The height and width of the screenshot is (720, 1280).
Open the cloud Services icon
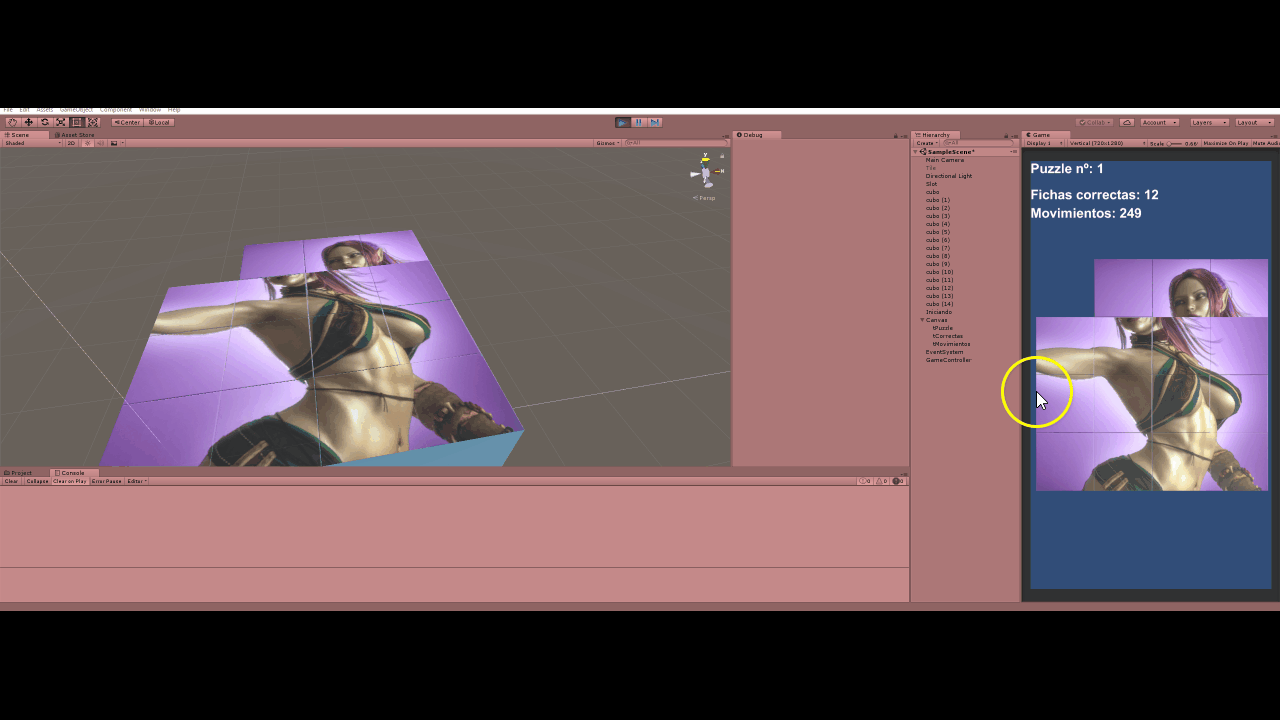coord(1127,122)
